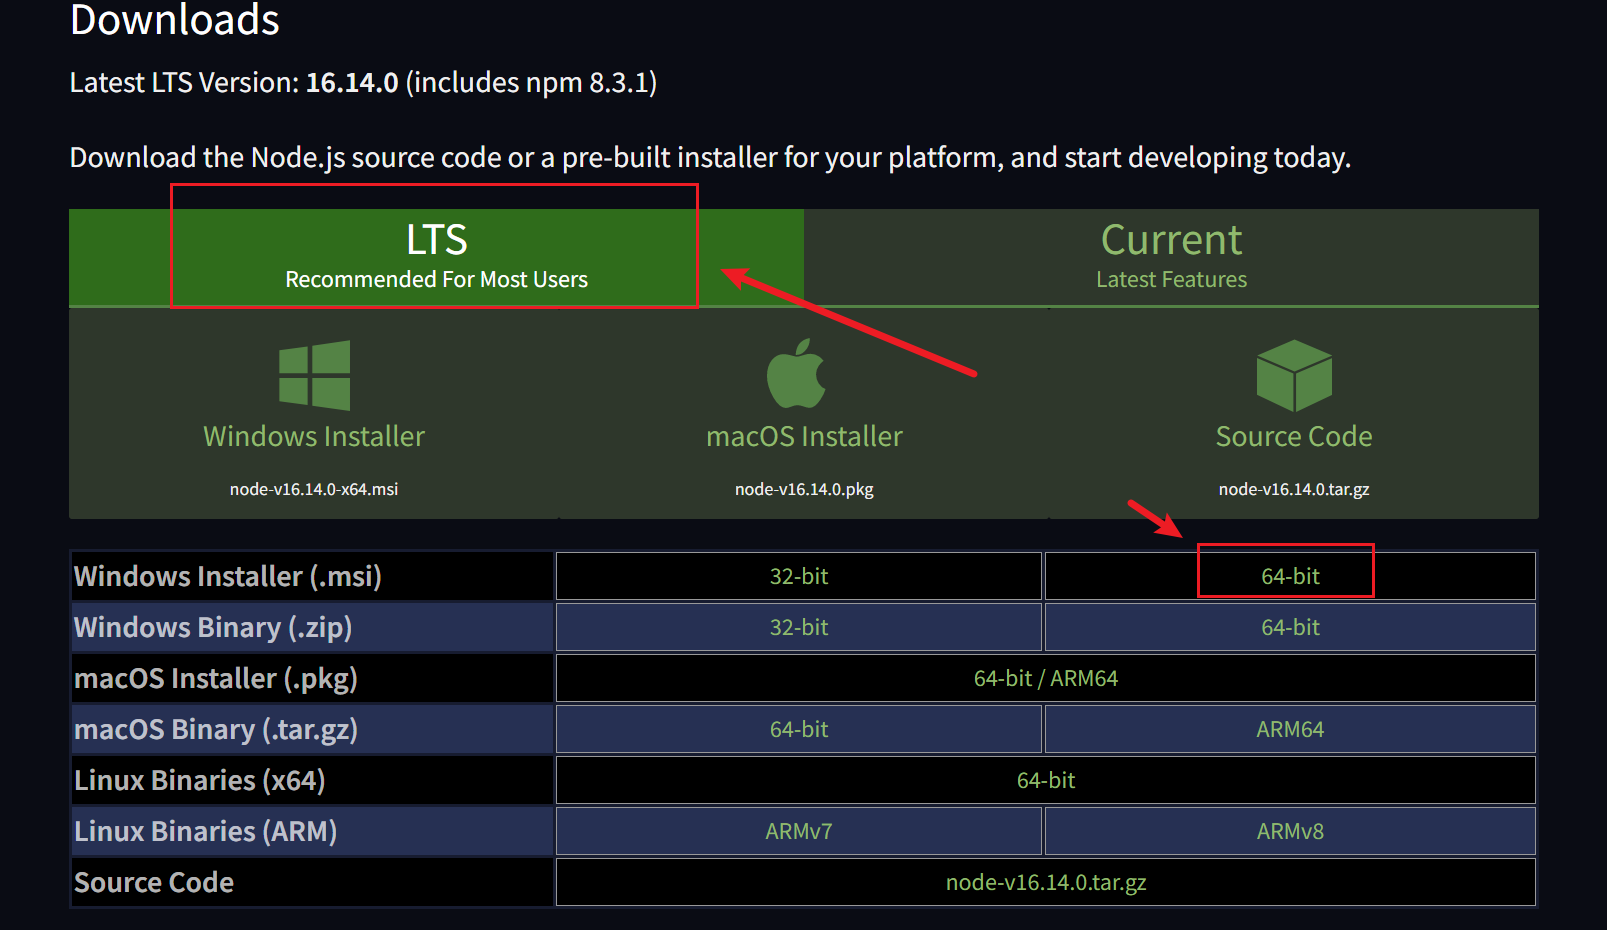
Task: Open the Windows Installer heading link
Action: click(x=314, y=436)
